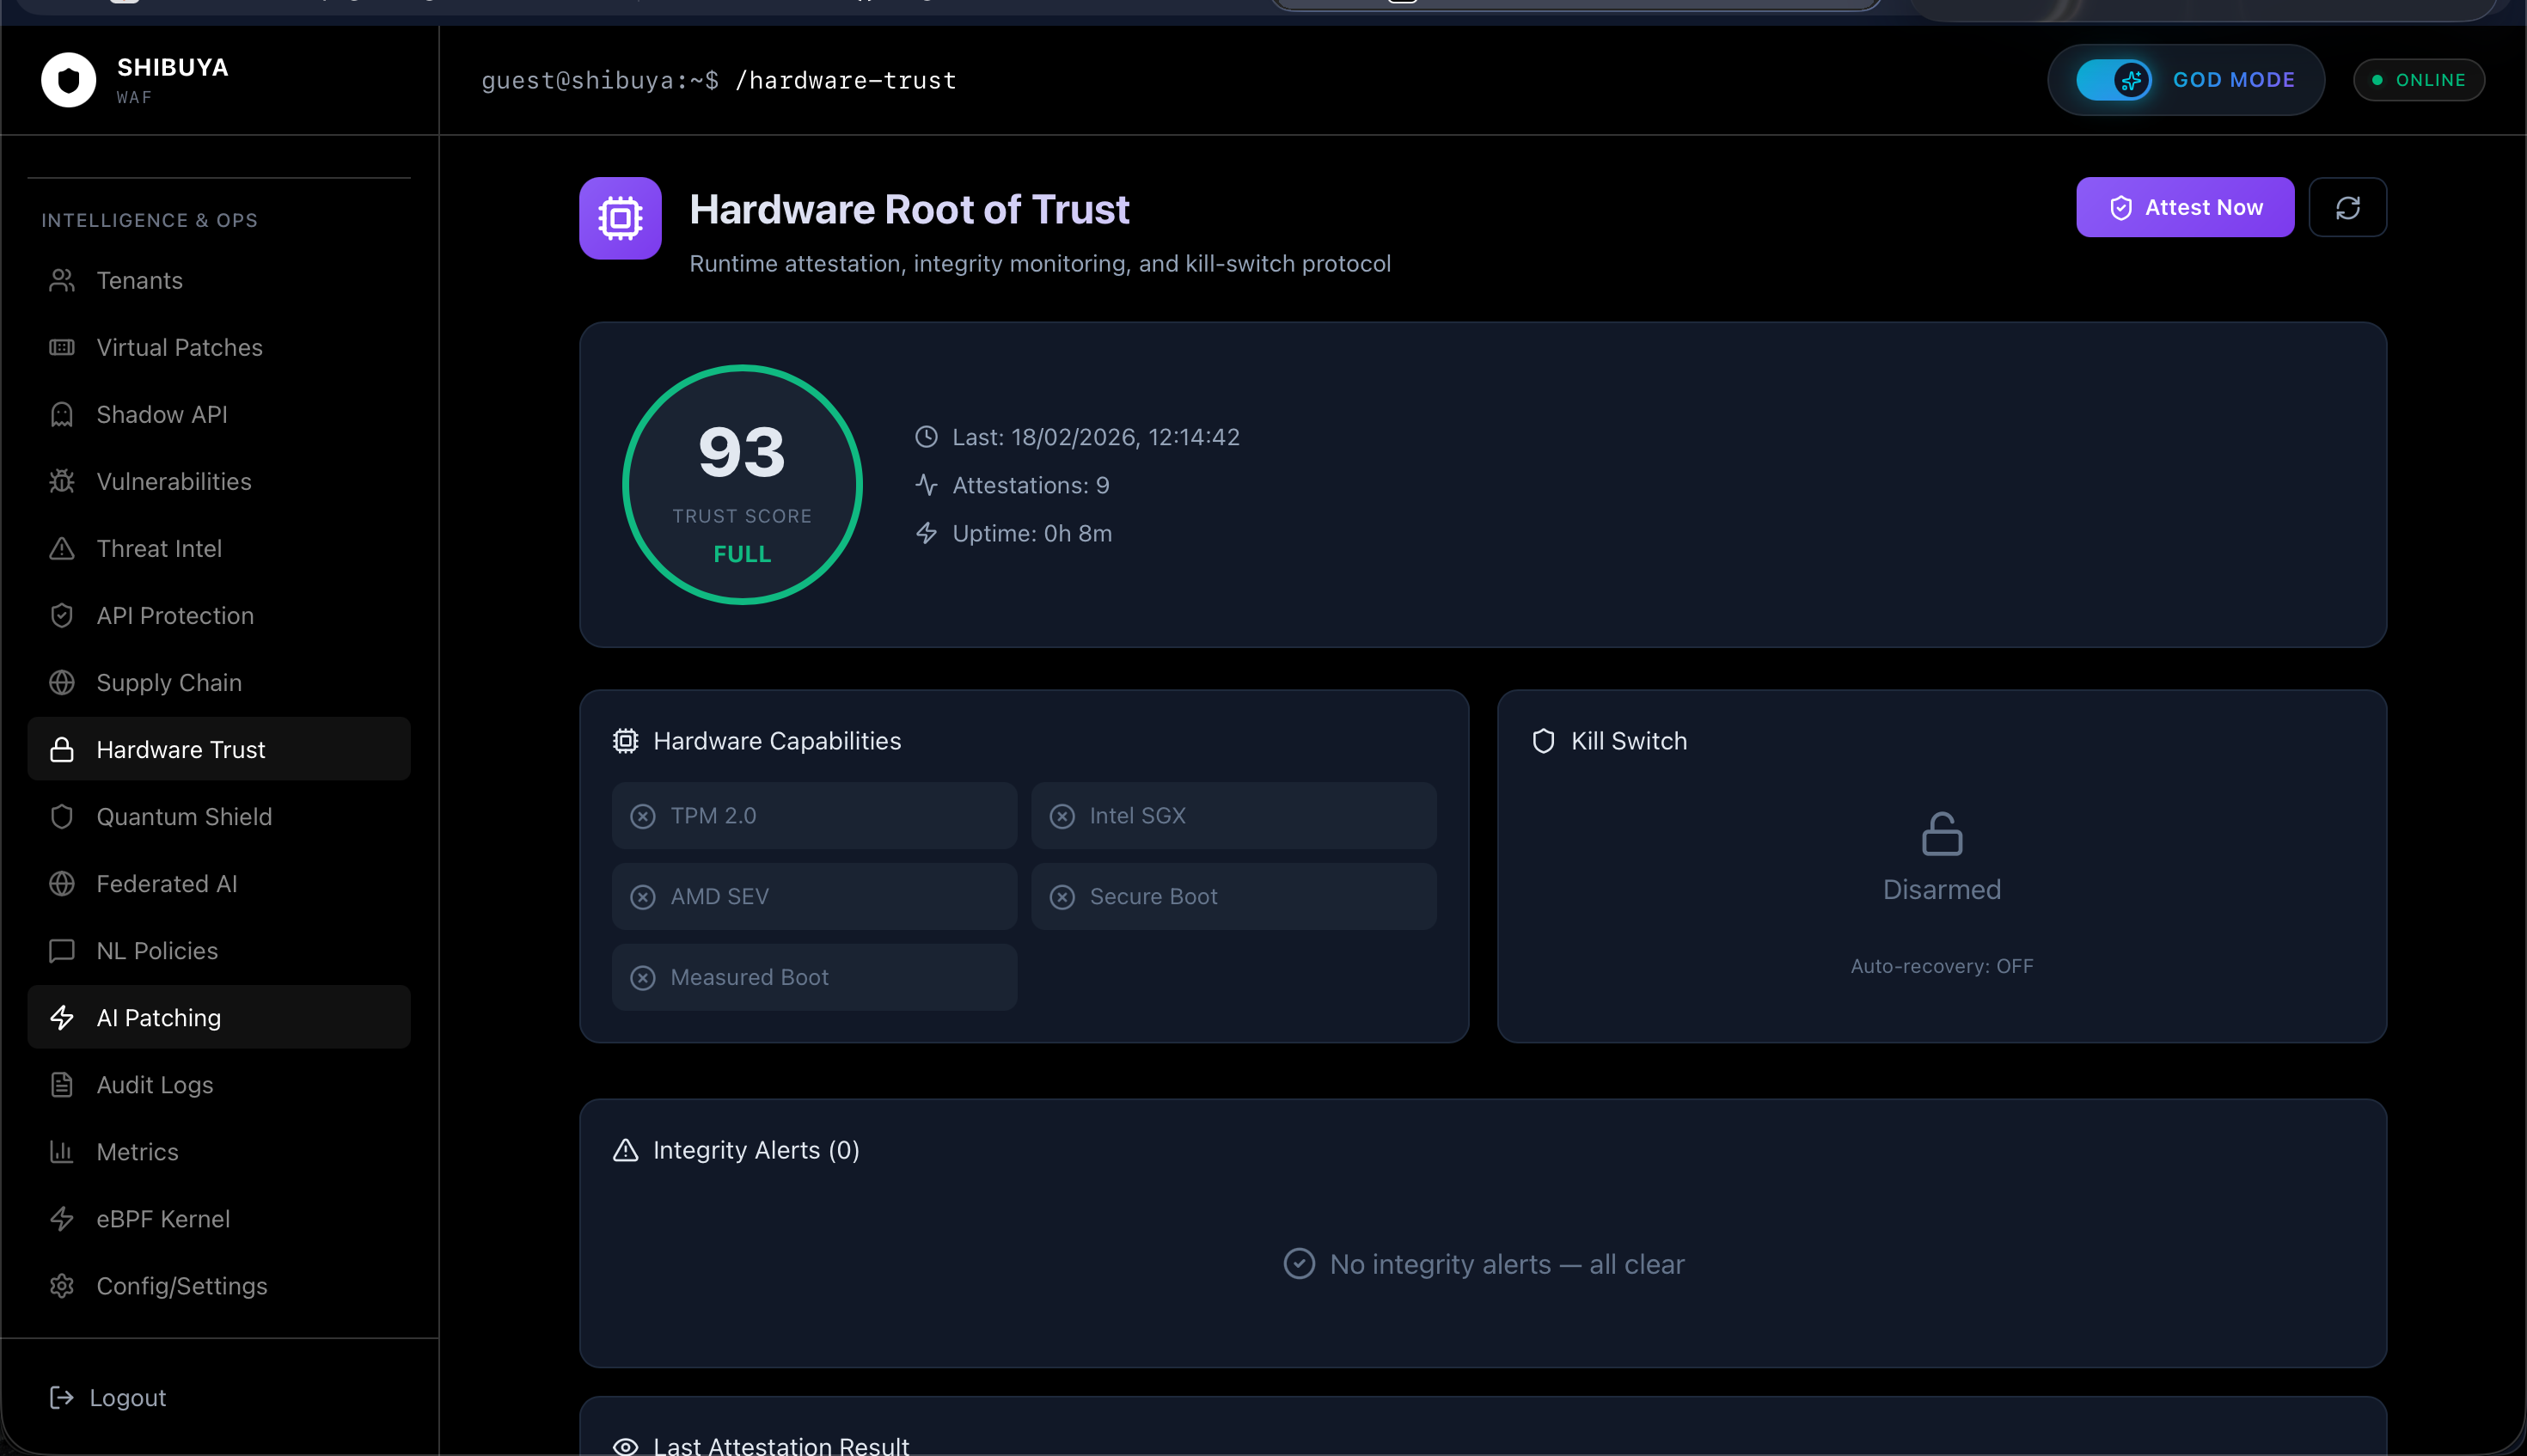Click the refresh icon beside Attest Now
Image resolution: width=2527 pixels, height=1456 pixels.
[x=2347, y=207]
